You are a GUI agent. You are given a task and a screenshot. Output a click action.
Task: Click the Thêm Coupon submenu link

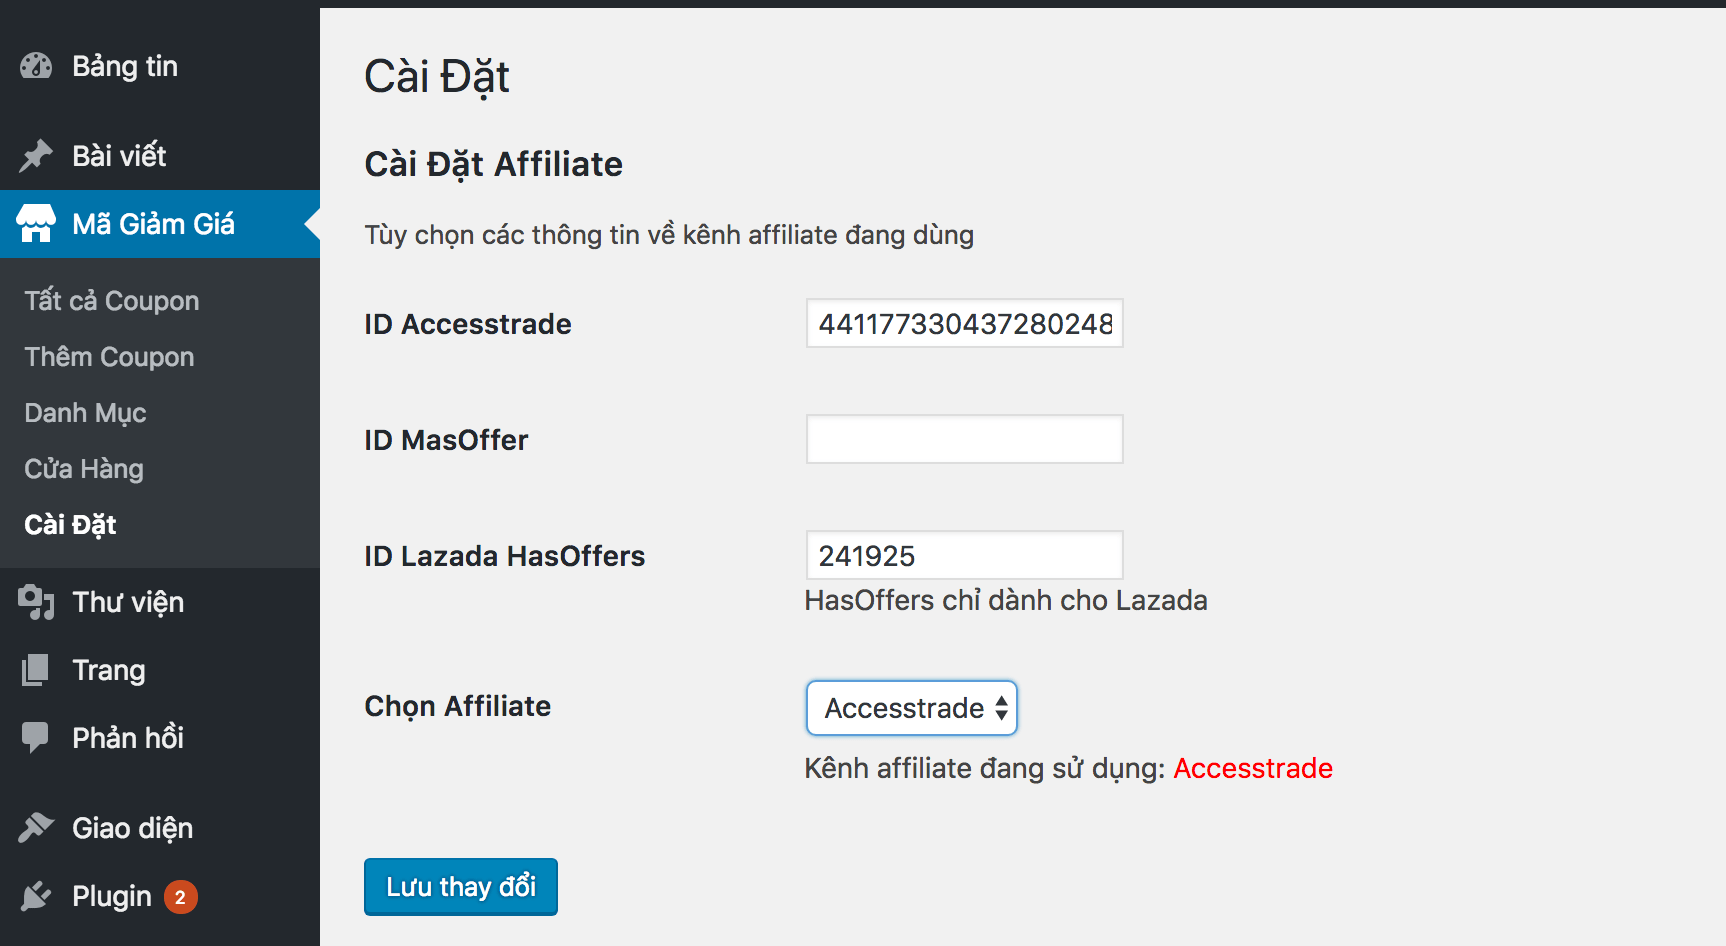(x=109, y=357)
